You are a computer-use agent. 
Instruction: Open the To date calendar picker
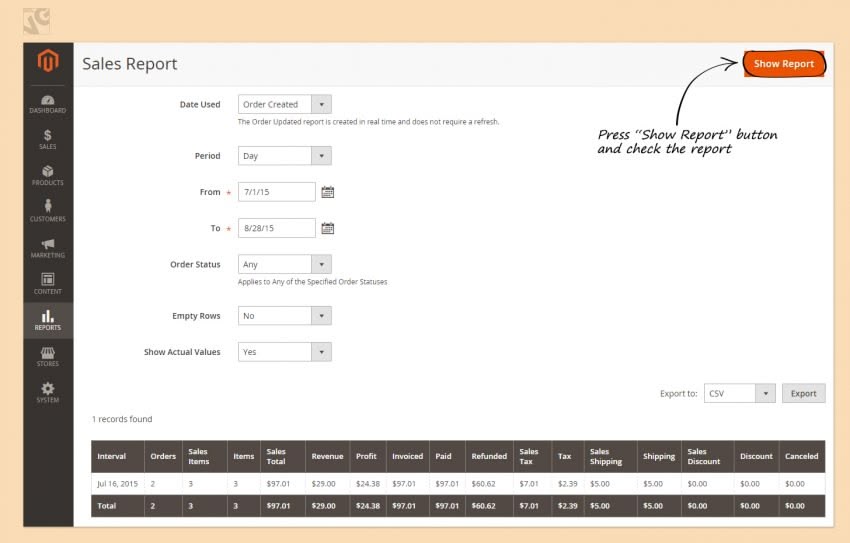coord(327,228)
